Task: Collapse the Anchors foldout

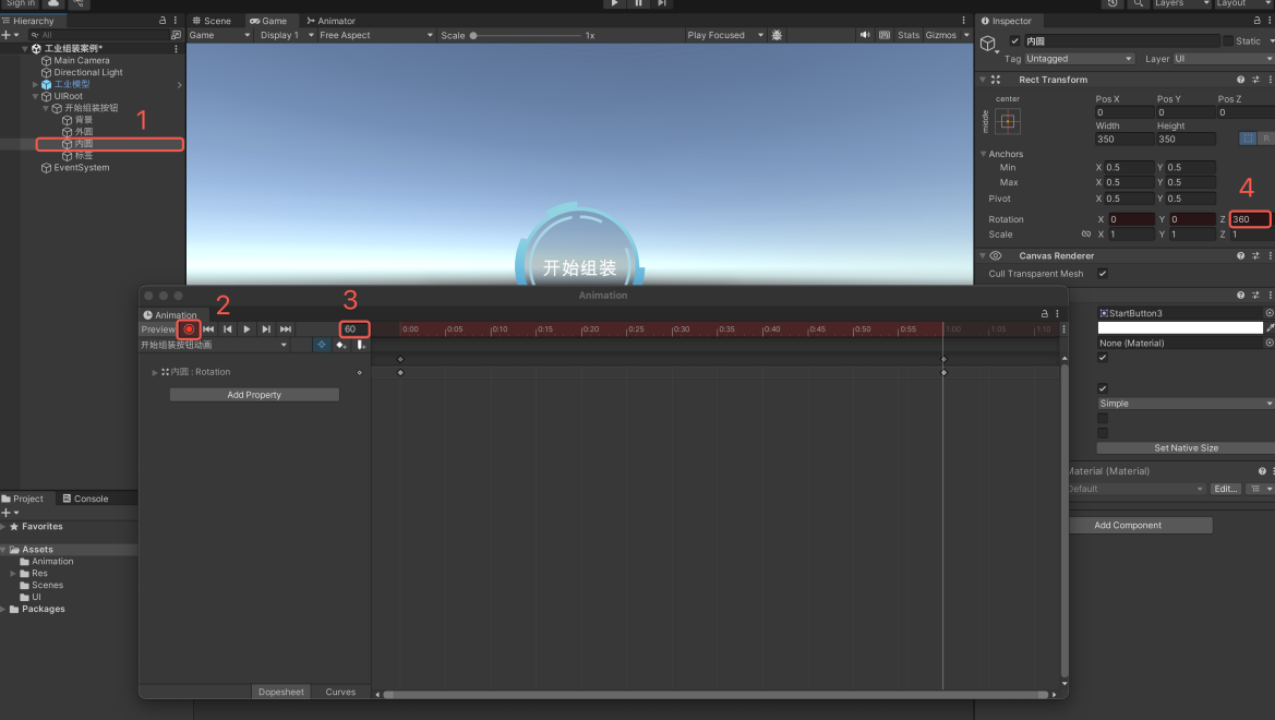Action: [x=983, y=154]
